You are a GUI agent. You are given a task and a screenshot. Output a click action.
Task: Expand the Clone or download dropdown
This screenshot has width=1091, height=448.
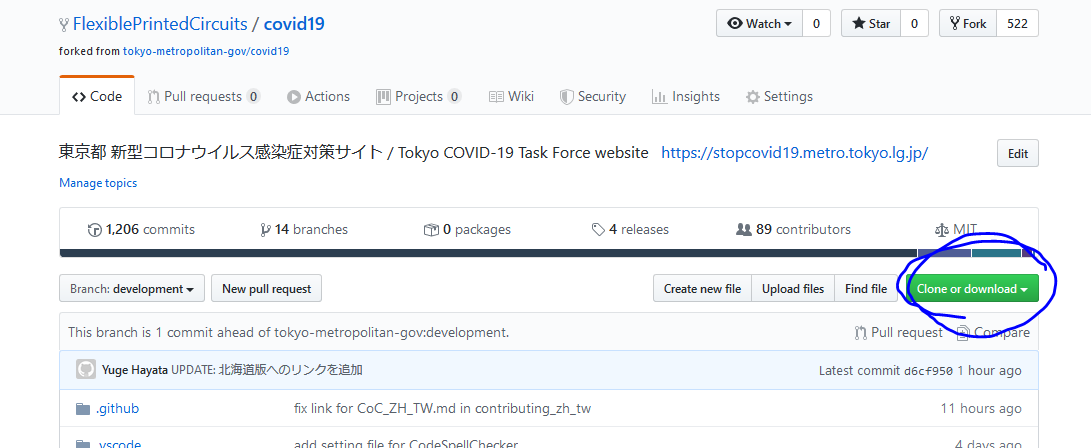pos(972,289)
